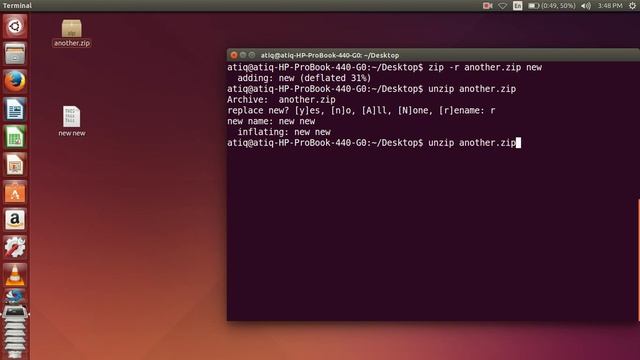Image resolution: width=640 pixels, height=360 pixels.
Task: Open the clock showing 3:48 PM
Action: (x=610, y=6)
